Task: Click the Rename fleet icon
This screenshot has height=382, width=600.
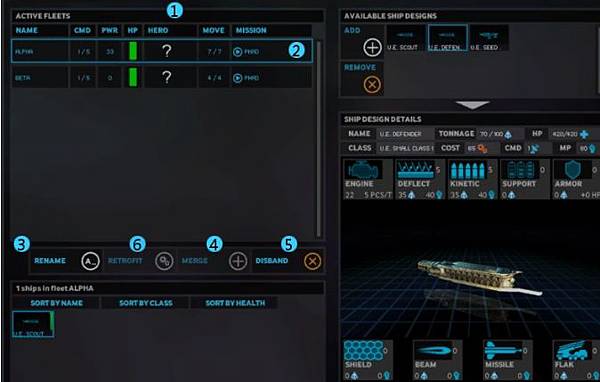Action: pyautogui.click(x=90, y=261)
